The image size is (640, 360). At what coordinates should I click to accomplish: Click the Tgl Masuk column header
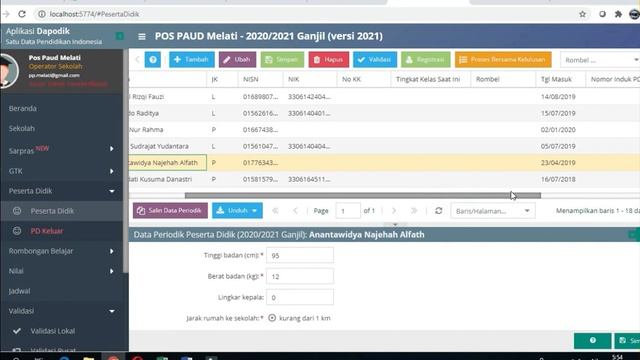click(560, 79)
